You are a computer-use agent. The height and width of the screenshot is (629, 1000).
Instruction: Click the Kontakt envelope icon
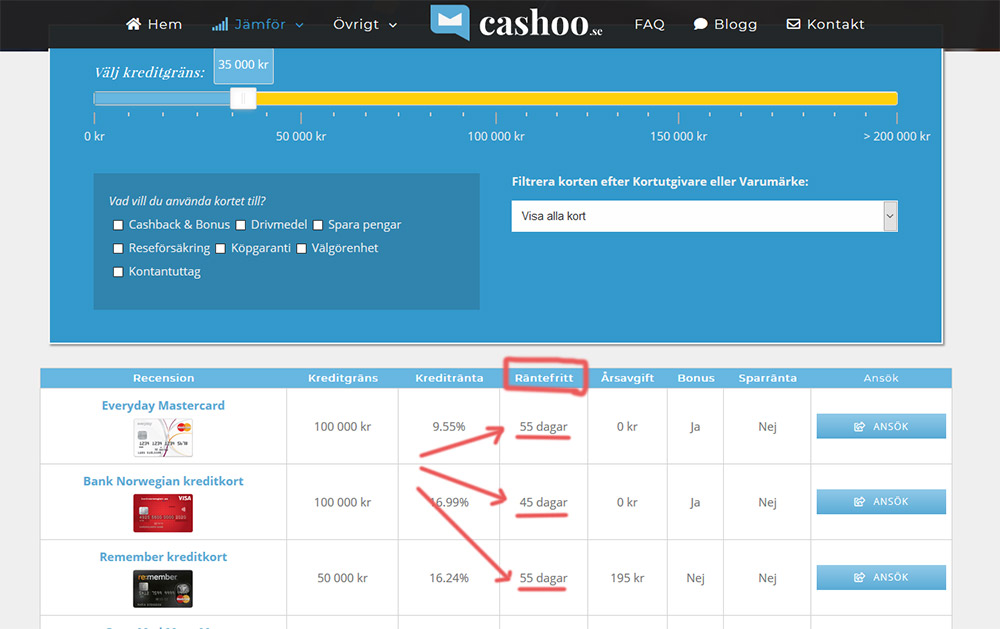pos(793,24)
